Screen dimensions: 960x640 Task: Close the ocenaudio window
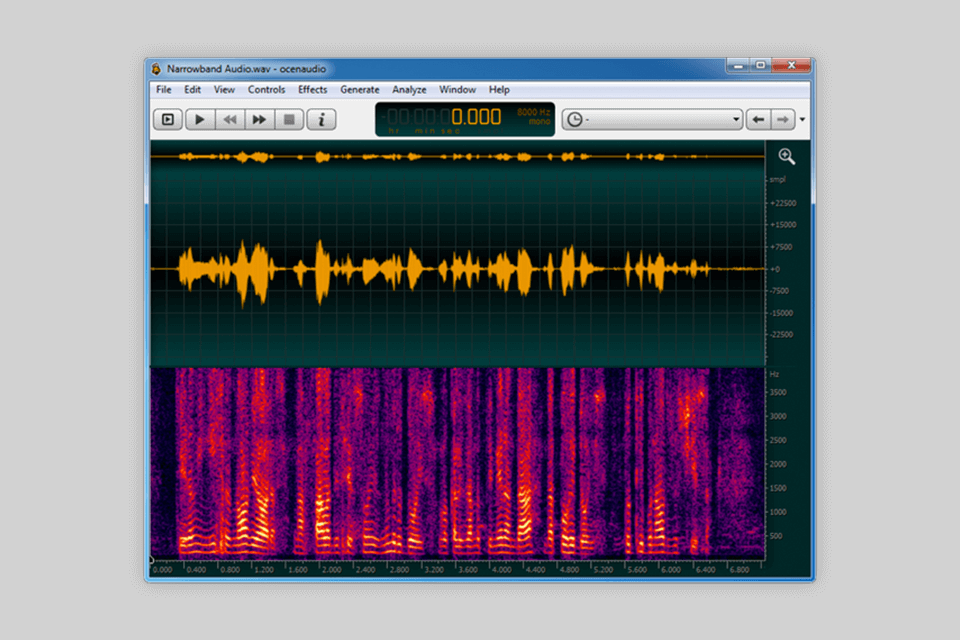coord(791,65)
